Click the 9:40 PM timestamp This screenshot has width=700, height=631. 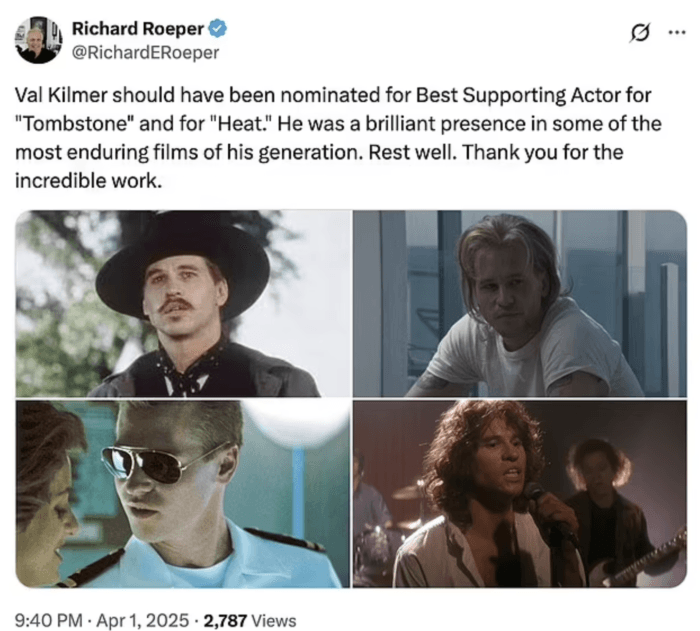point(49,620)
